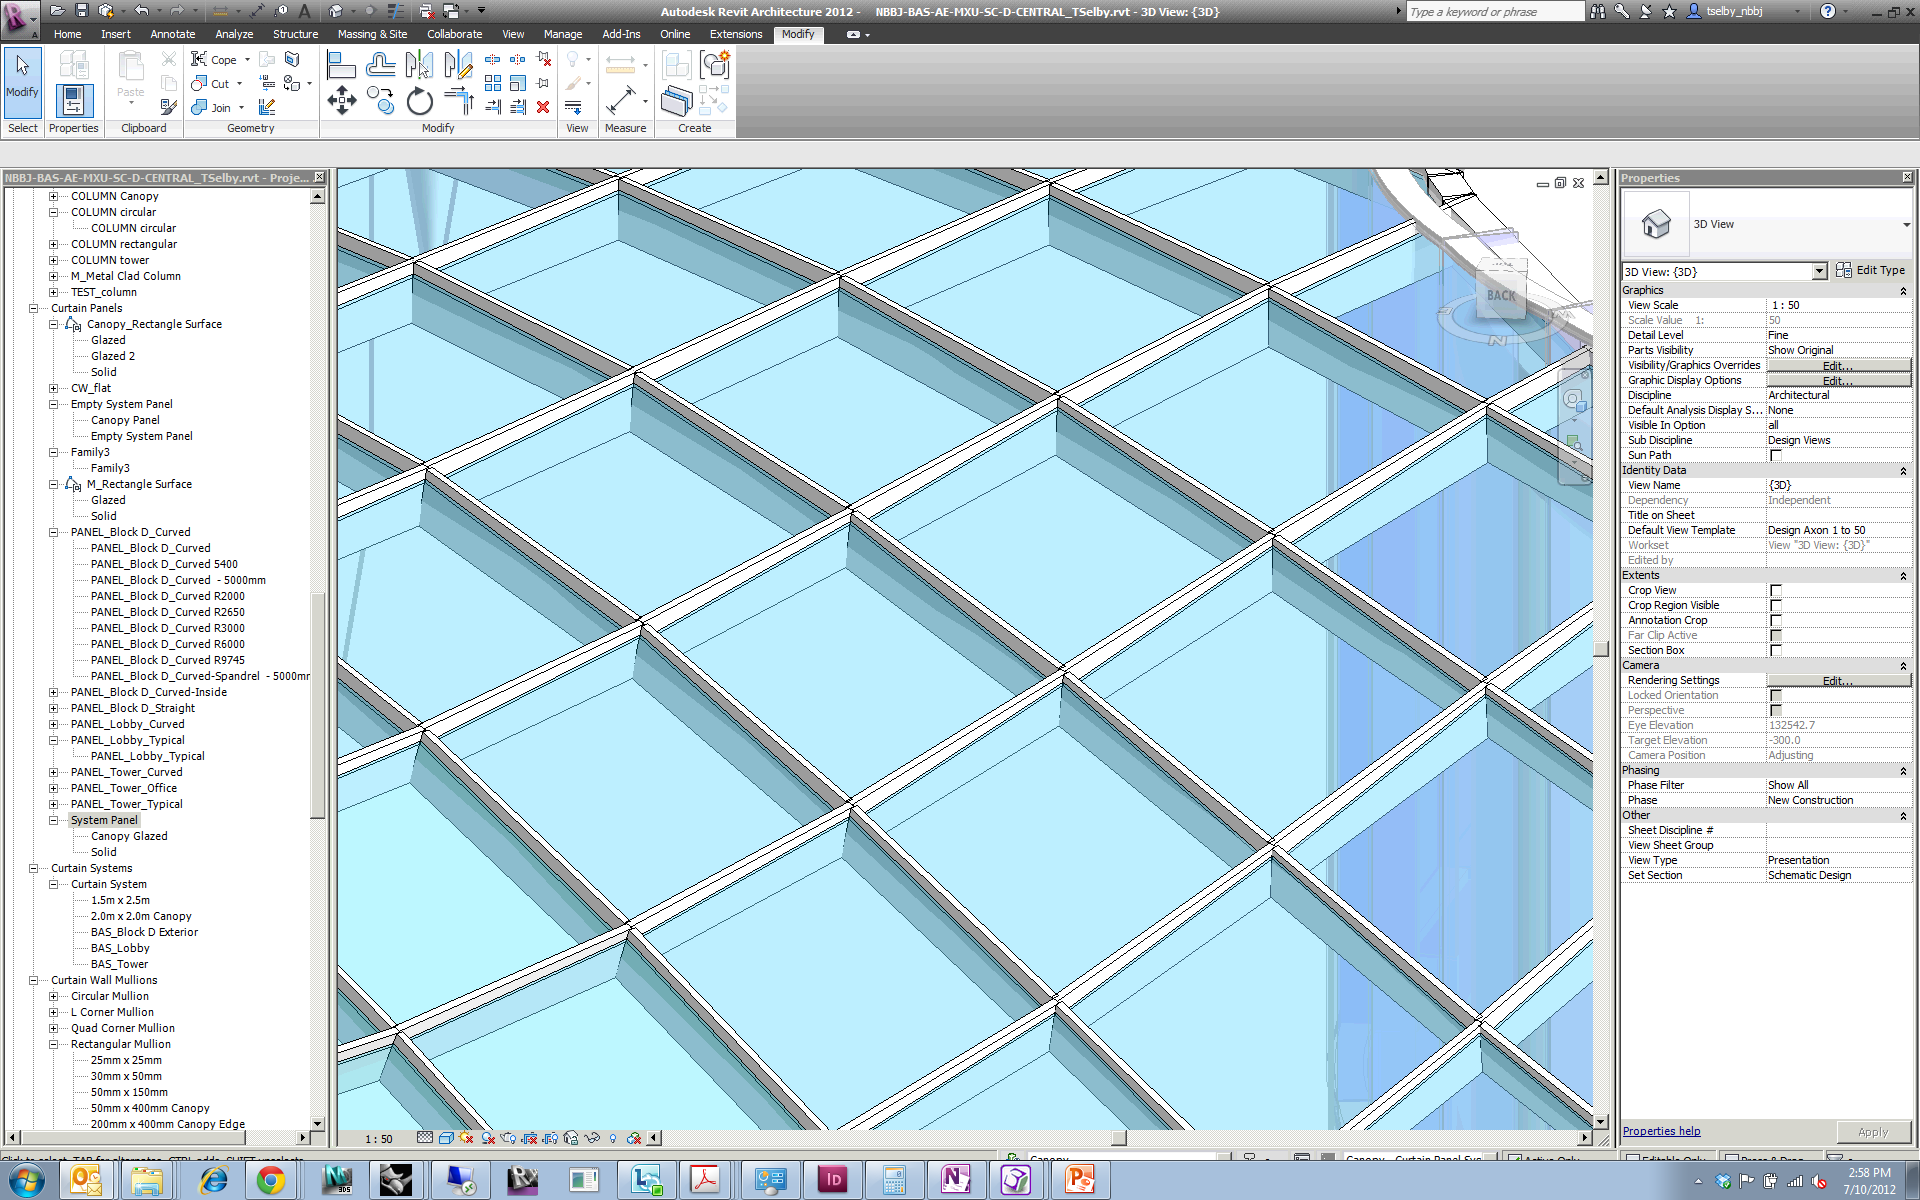Click the binoculars search icon
Viewport: 1920px width, 1200px height.
coord(1598,11)
